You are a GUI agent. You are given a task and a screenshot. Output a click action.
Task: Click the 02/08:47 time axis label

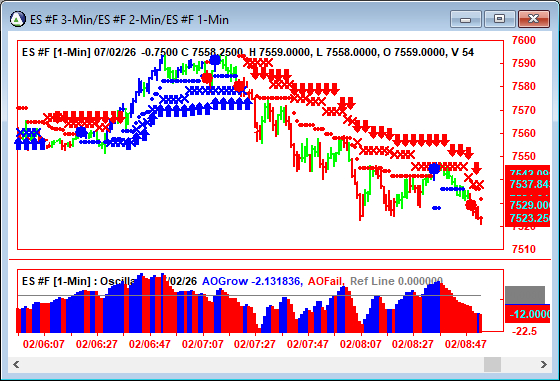pos(465,344)
